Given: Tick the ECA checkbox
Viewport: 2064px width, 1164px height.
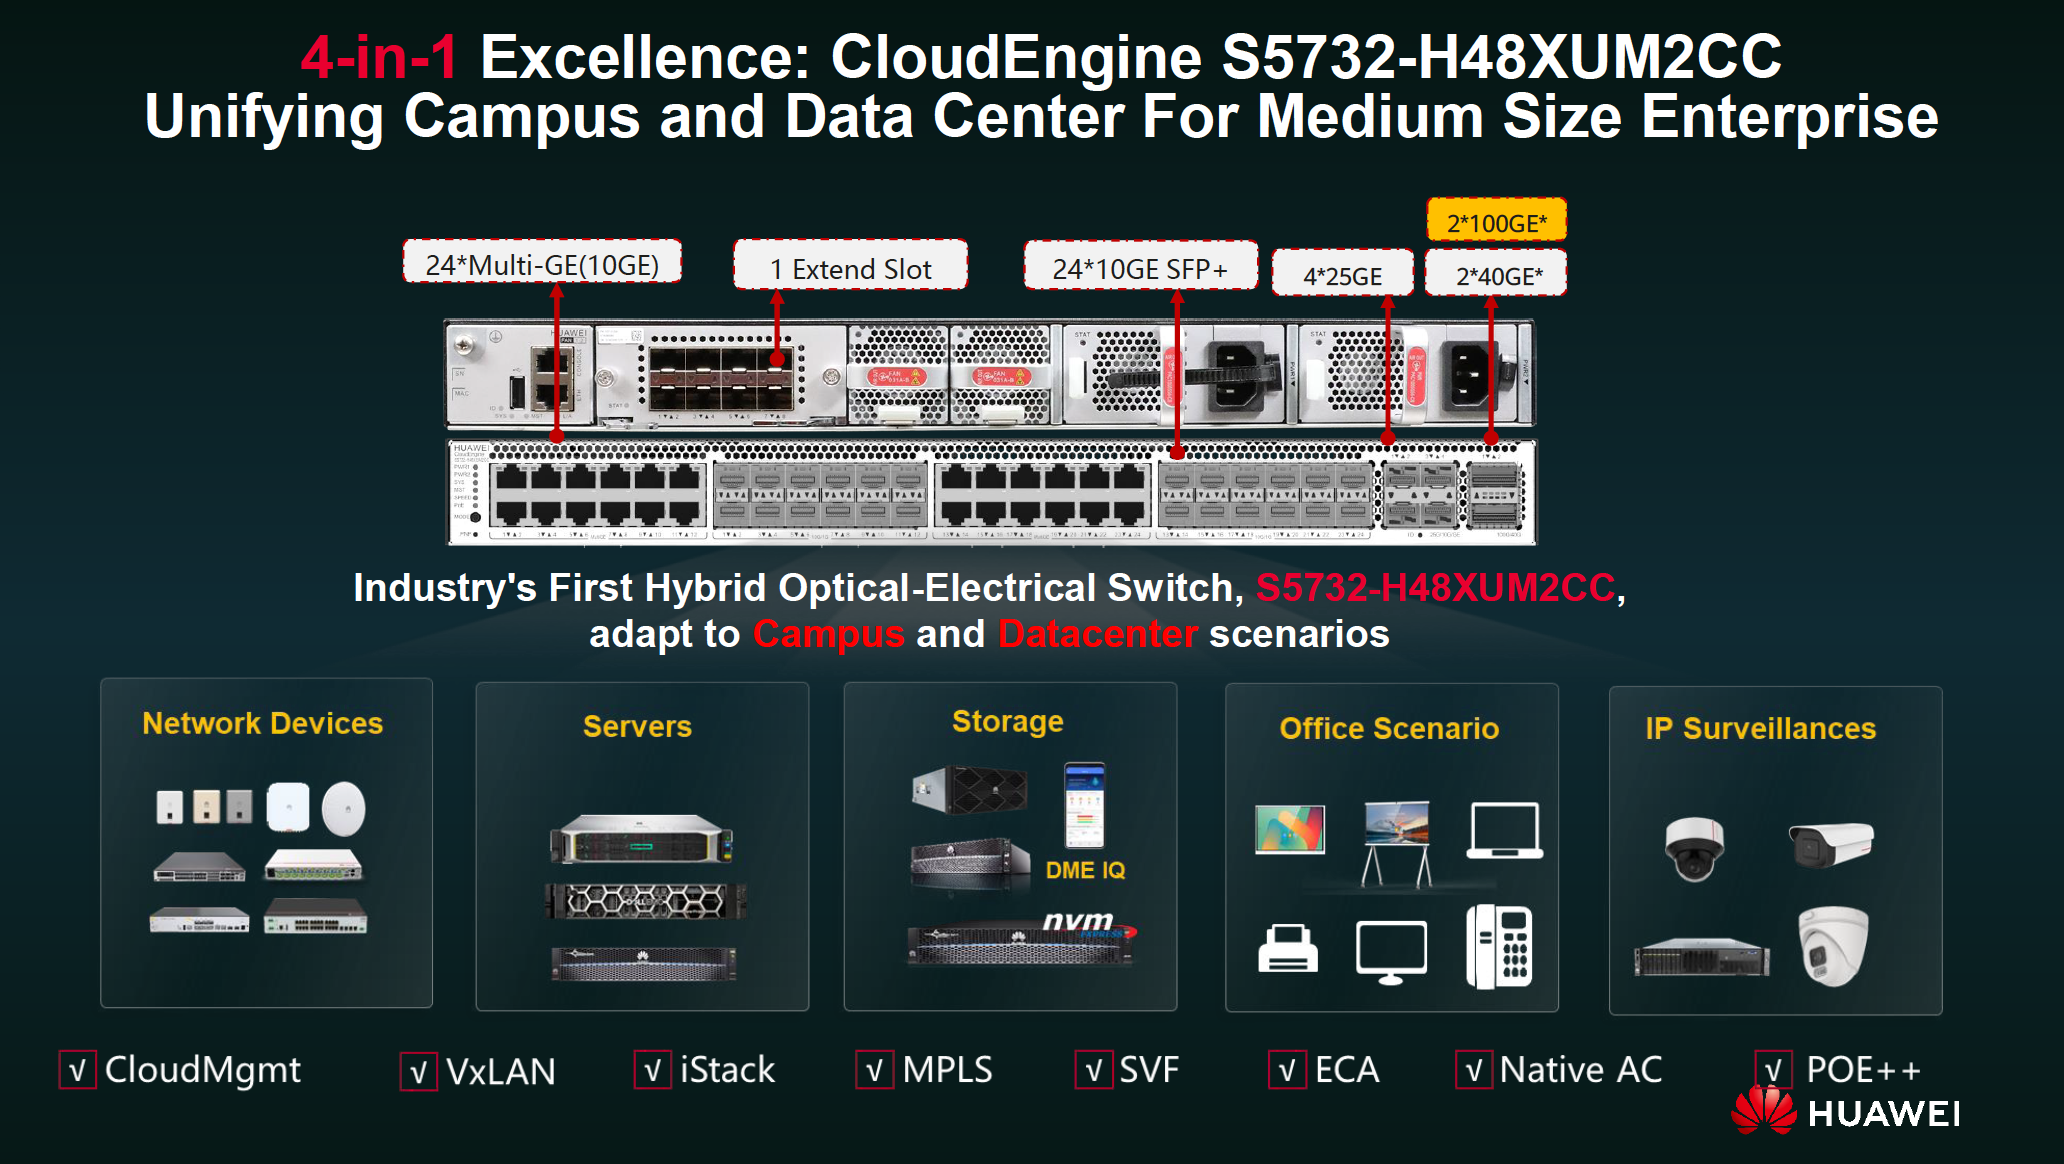Looking at the screenshot, I should point(1287,1070).
